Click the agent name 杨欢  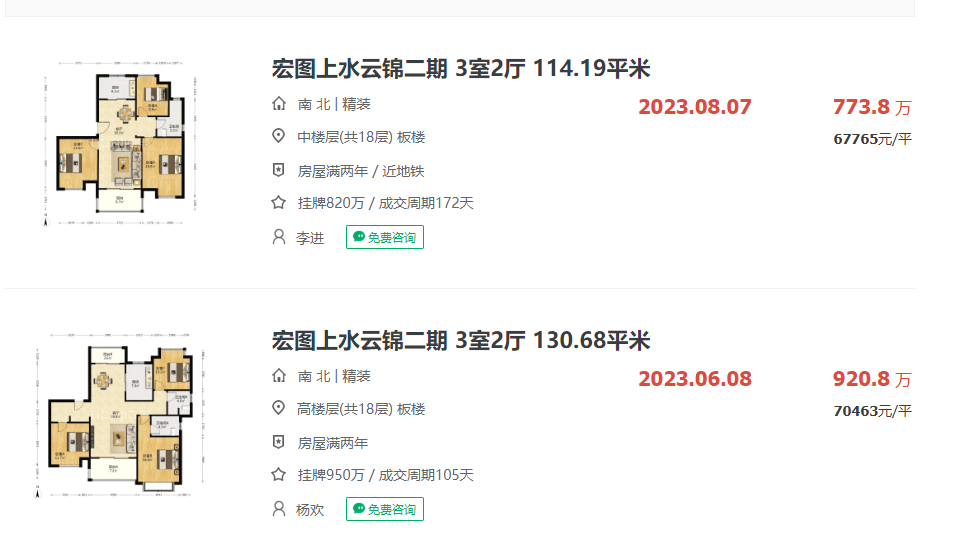pyautogui.click(x=310, y=510)
